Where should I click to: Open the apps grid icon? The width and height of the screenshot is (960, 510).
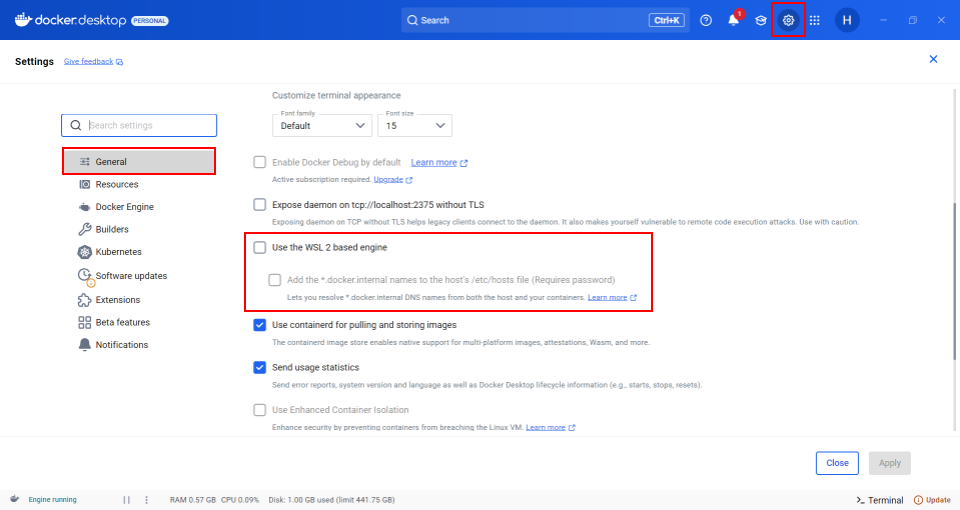[815, 20]
